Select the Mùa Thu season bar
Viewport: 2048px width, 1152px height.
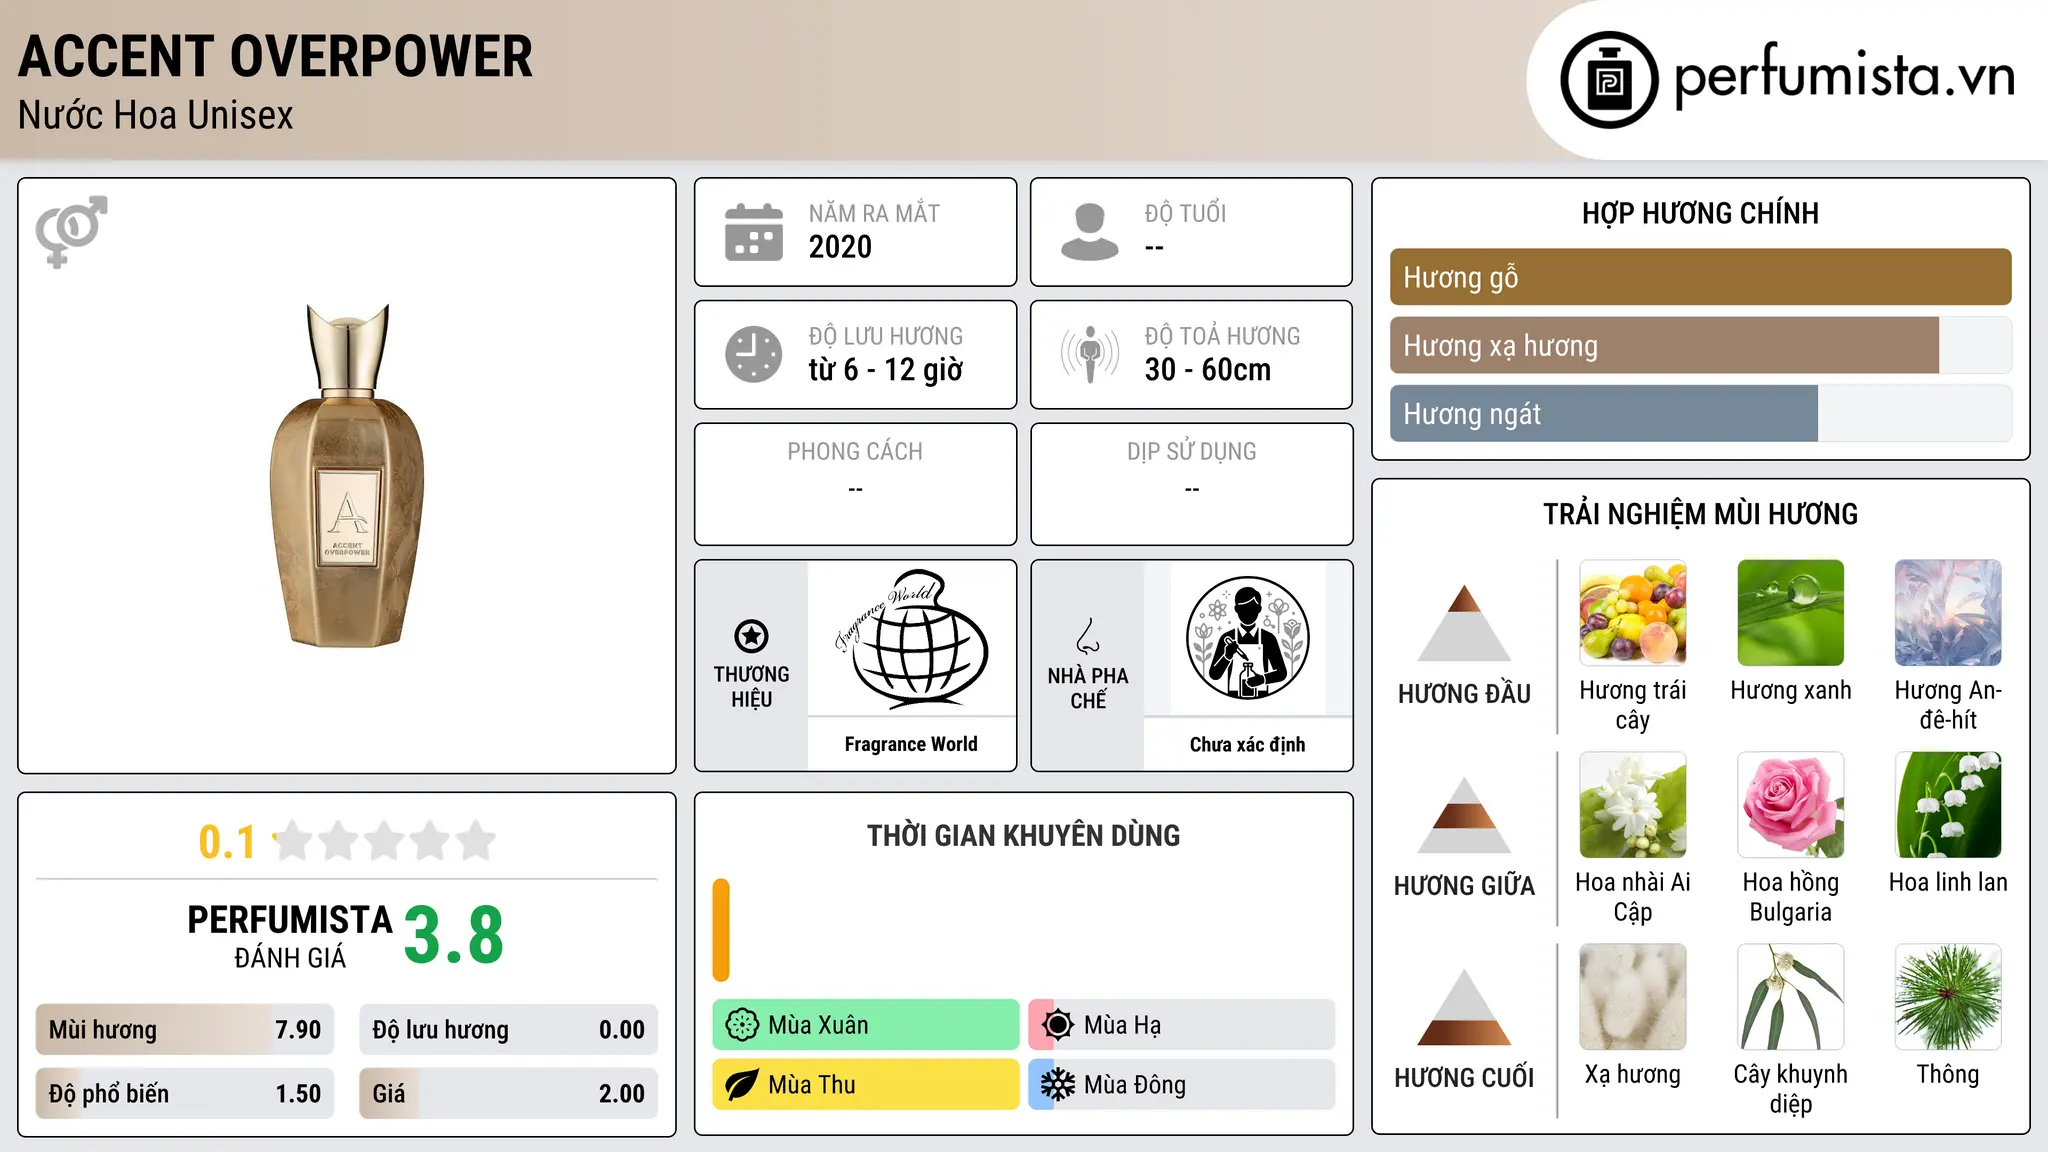pyautogui.click(x=866, y=1085)
